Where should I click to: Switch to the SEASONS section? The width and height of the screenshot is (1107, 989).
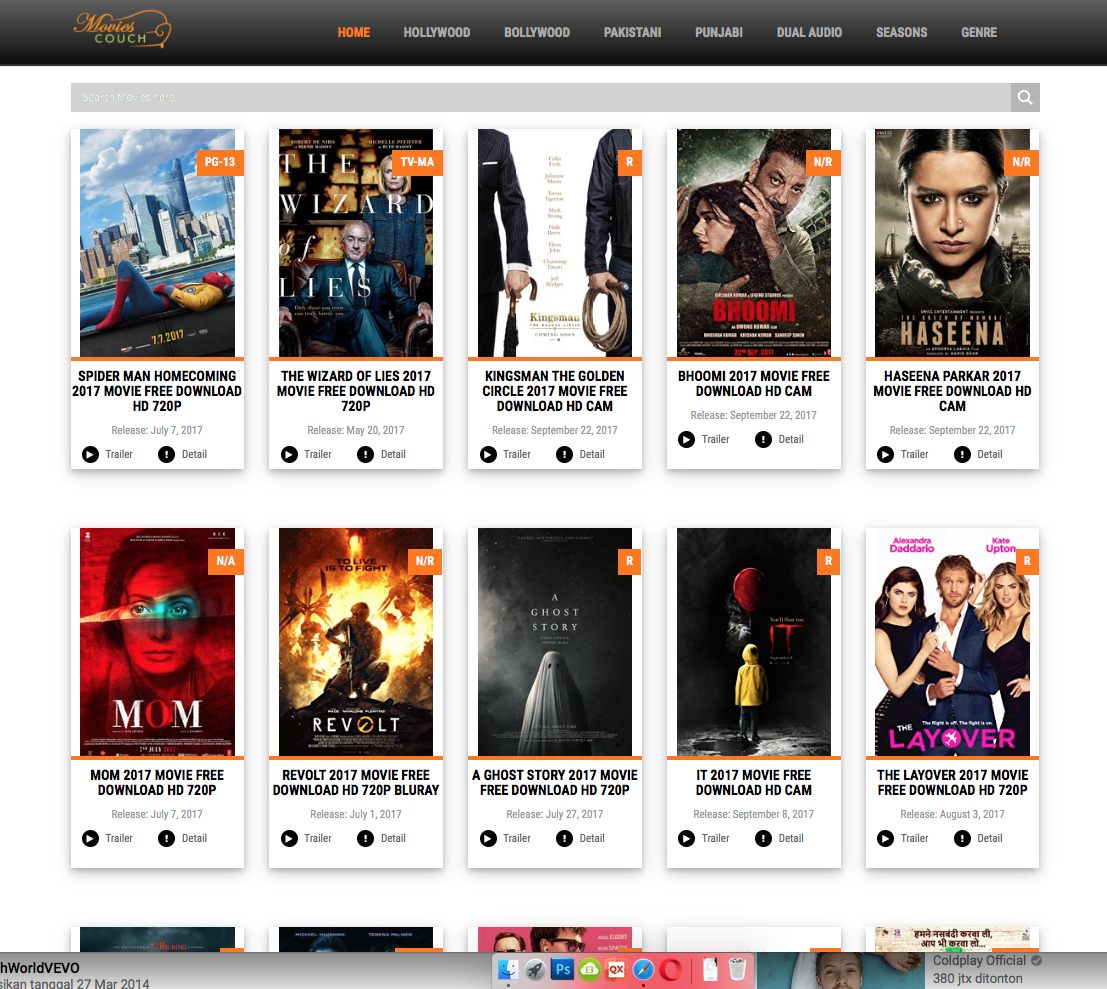click(901, 32)
